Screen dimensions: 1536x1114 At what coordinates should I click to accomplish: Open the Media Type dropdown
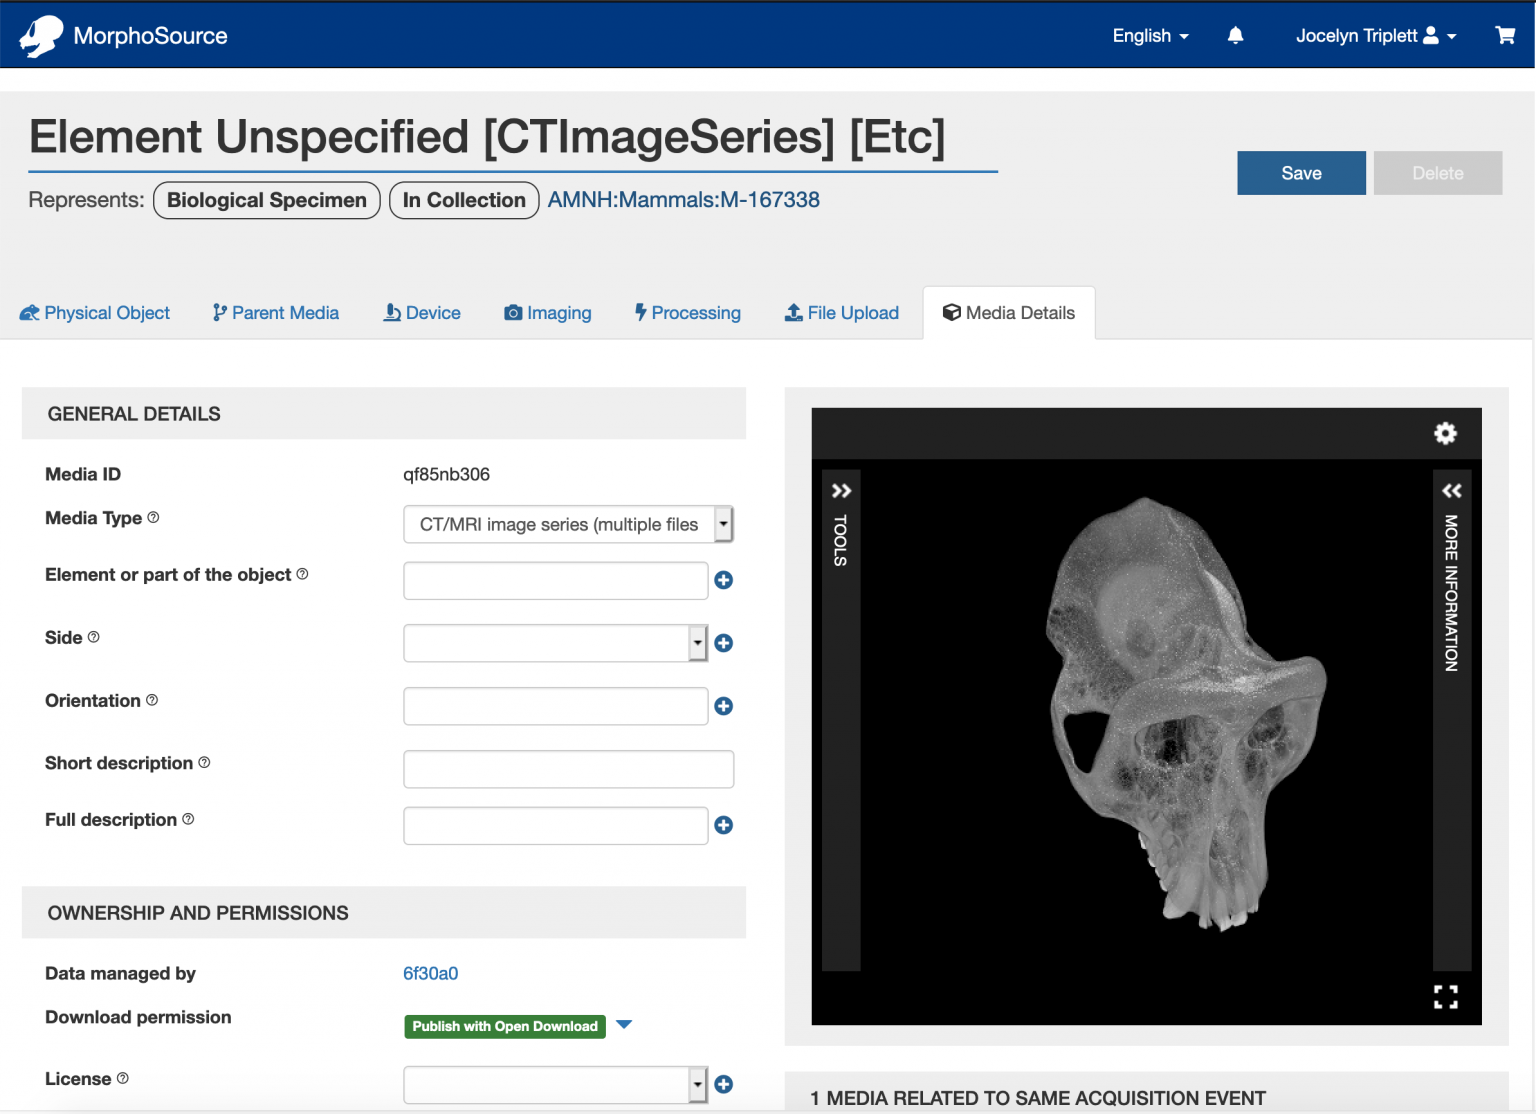click(x=723, y=523)
